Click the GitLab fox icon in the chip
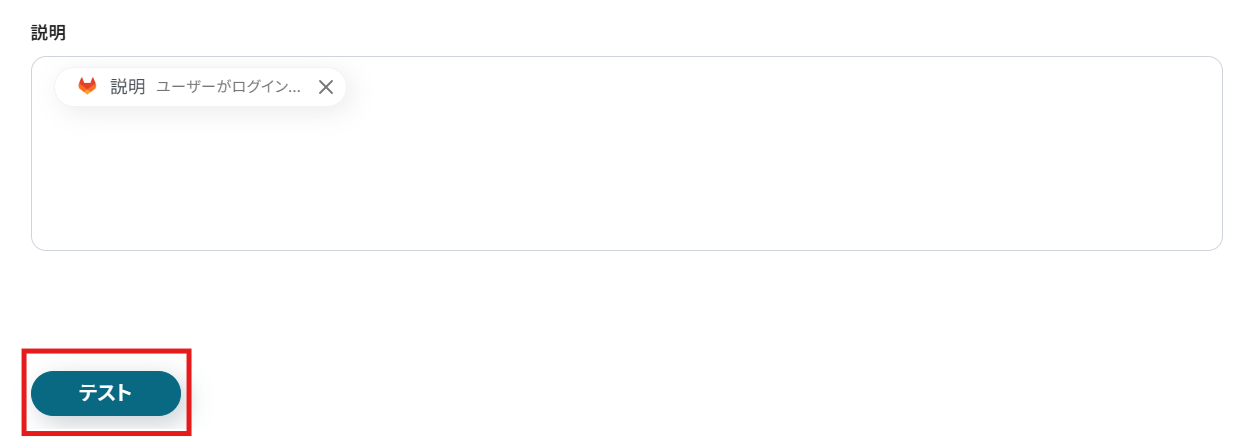The image size is (1251, 437). coord(88,87)
